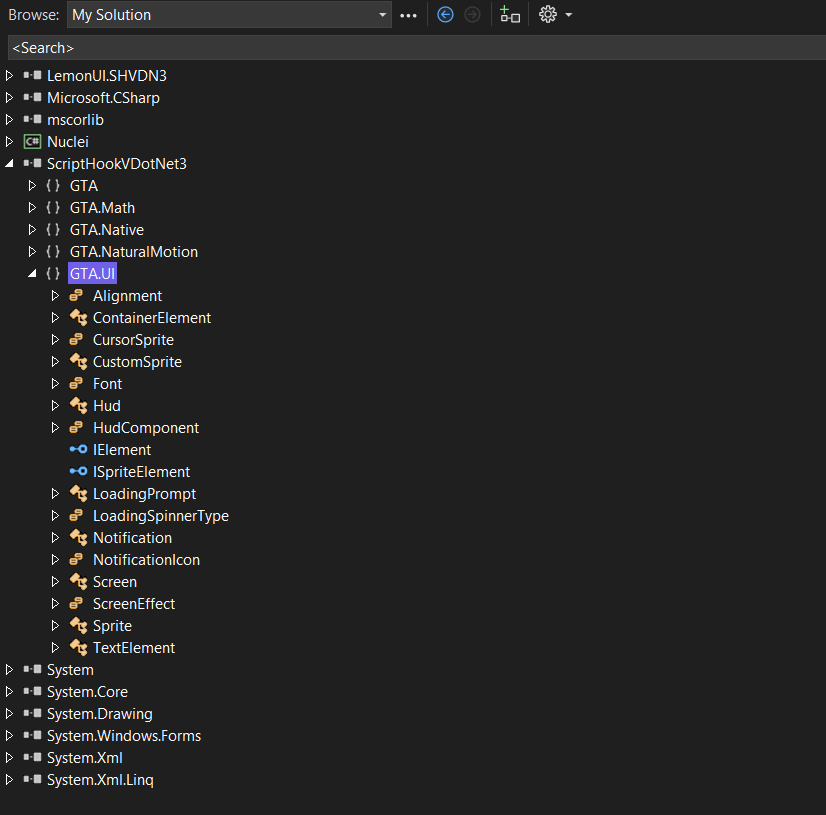Click the LemonUI.SHVDN3 assembly icon
Viewport: 826px width, 815px height.
click(x=33, y=75)
